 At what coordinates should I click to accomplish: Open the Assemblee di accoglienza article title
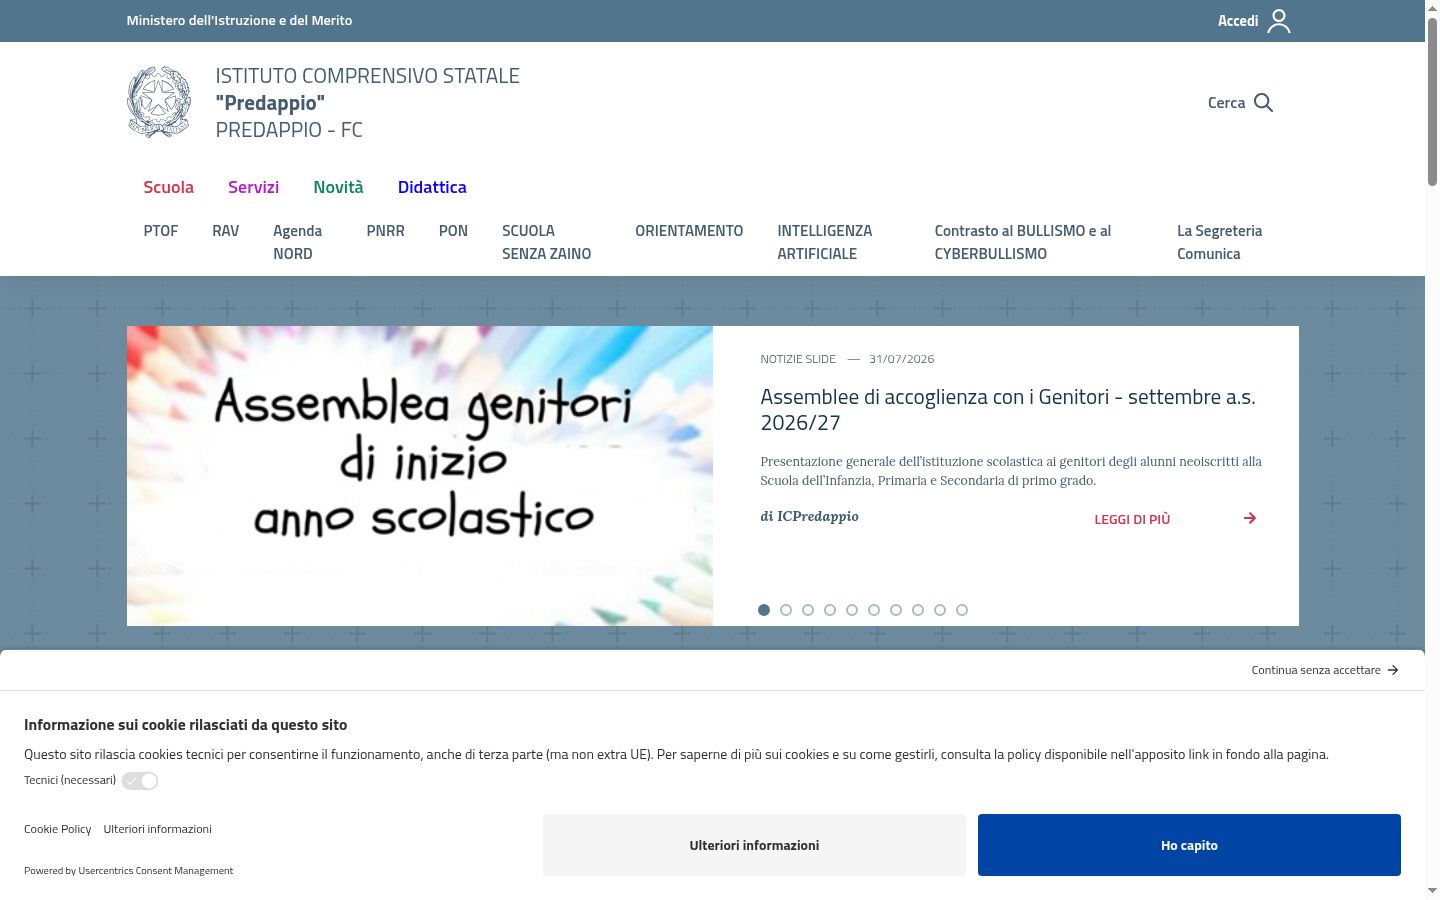[x=1008, y=410]
